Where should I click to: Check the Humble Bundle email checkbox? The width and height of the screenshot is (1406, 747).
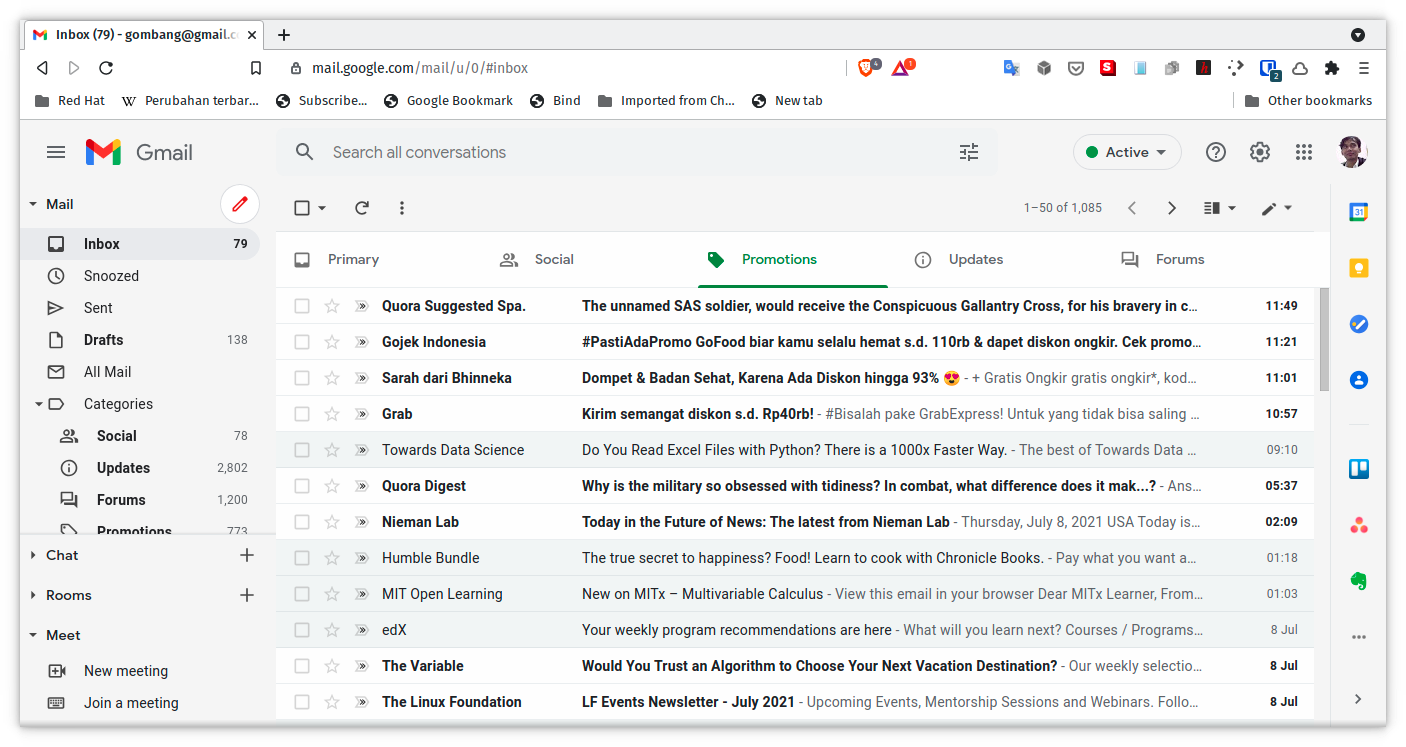click(x=302, y=558)
